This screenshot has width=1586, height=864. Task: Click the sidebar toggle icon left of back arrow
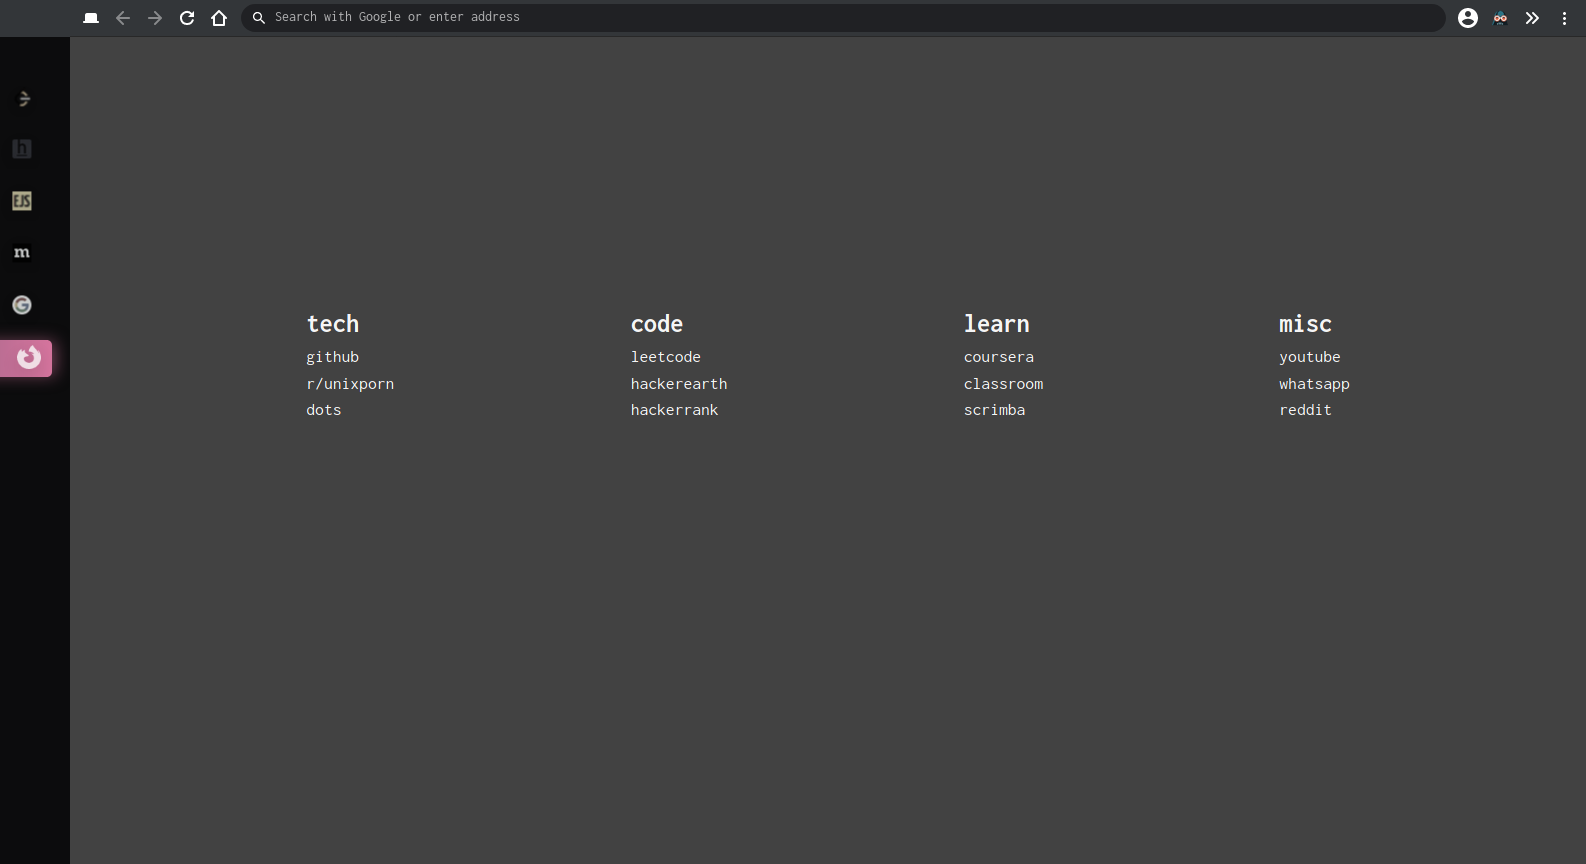(x=91, y=18)
